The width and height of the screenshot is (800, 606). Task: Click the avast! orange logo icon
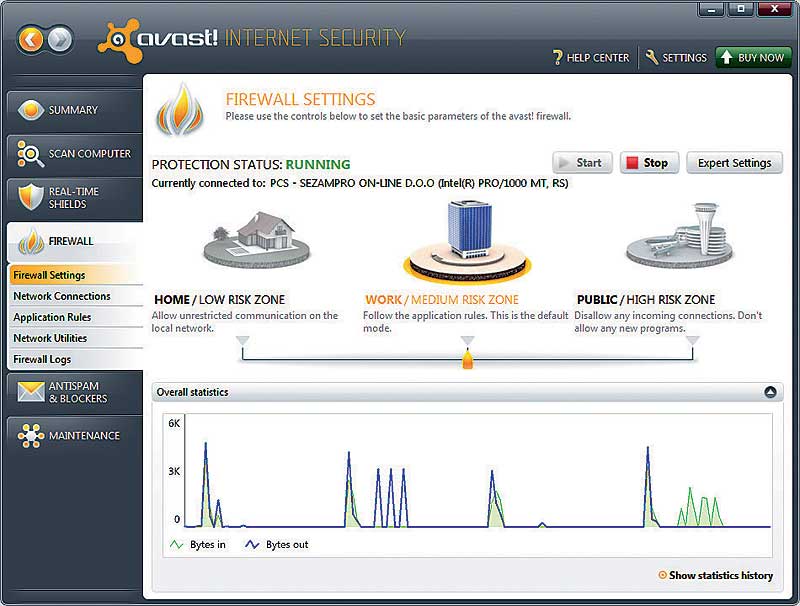click(x=120, y=41)
